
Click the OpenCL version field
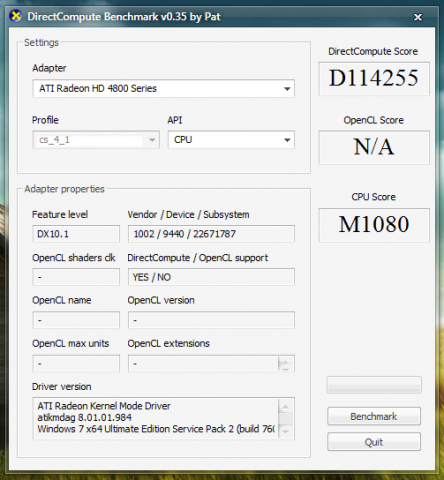click(211, 320)
